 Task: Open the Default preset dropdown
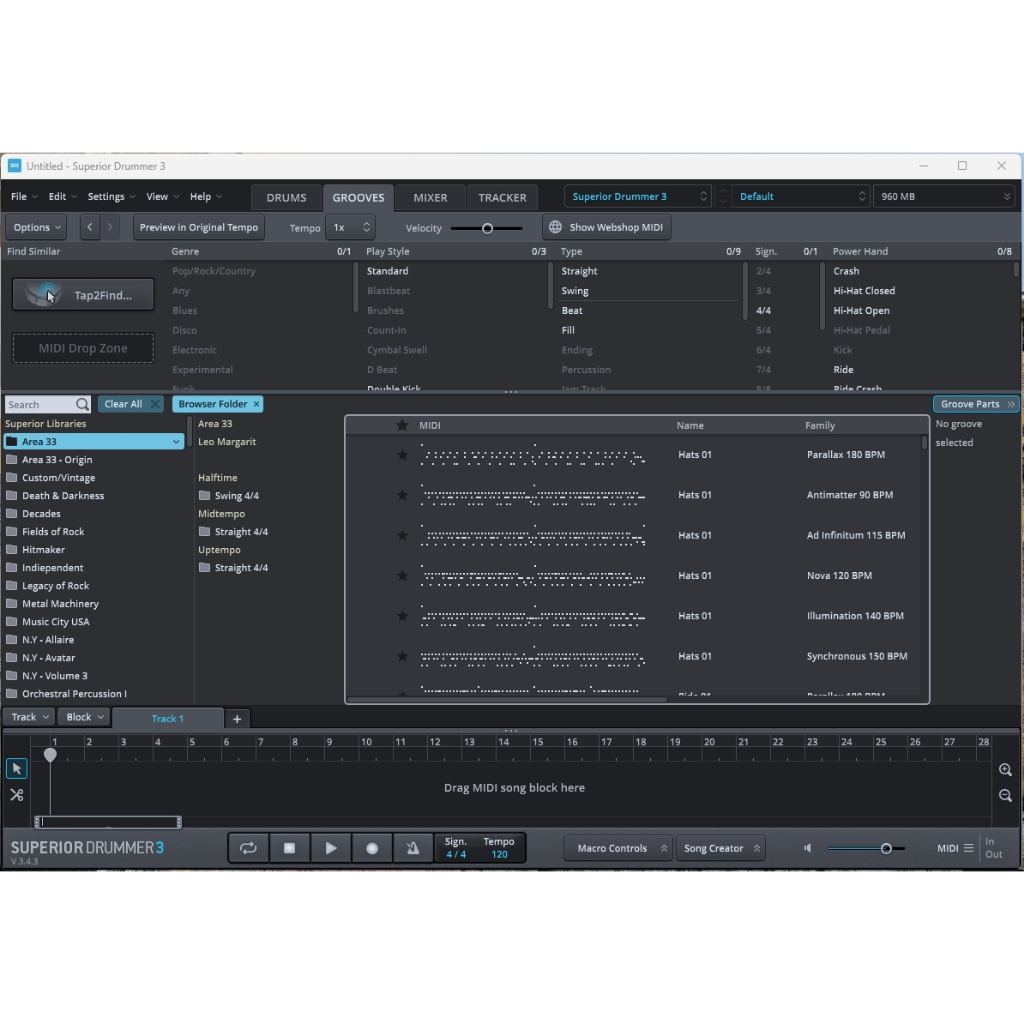(801, 197)
